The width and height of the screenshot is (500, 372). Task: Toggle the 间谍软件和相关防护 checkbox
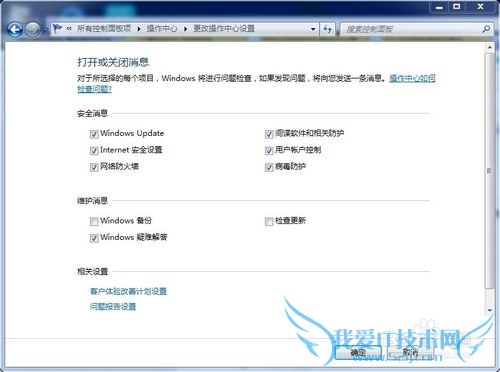point(269,134)
